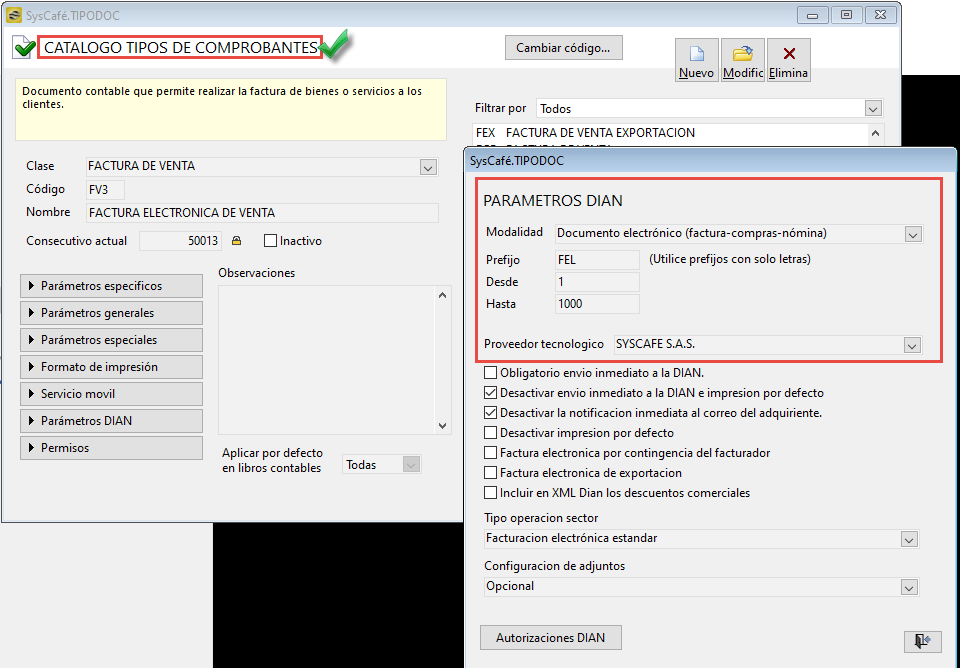Click inside the Observaciones text area

328,360
